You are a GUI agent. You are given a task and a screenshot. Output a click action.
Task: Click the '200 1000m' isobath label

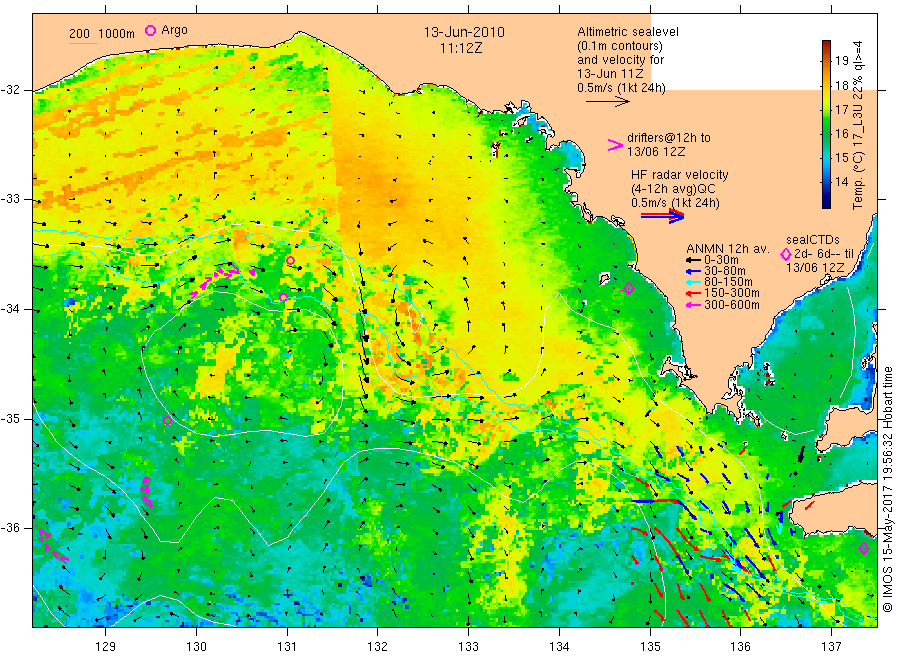pyautogui.click(x=102, y=34)
